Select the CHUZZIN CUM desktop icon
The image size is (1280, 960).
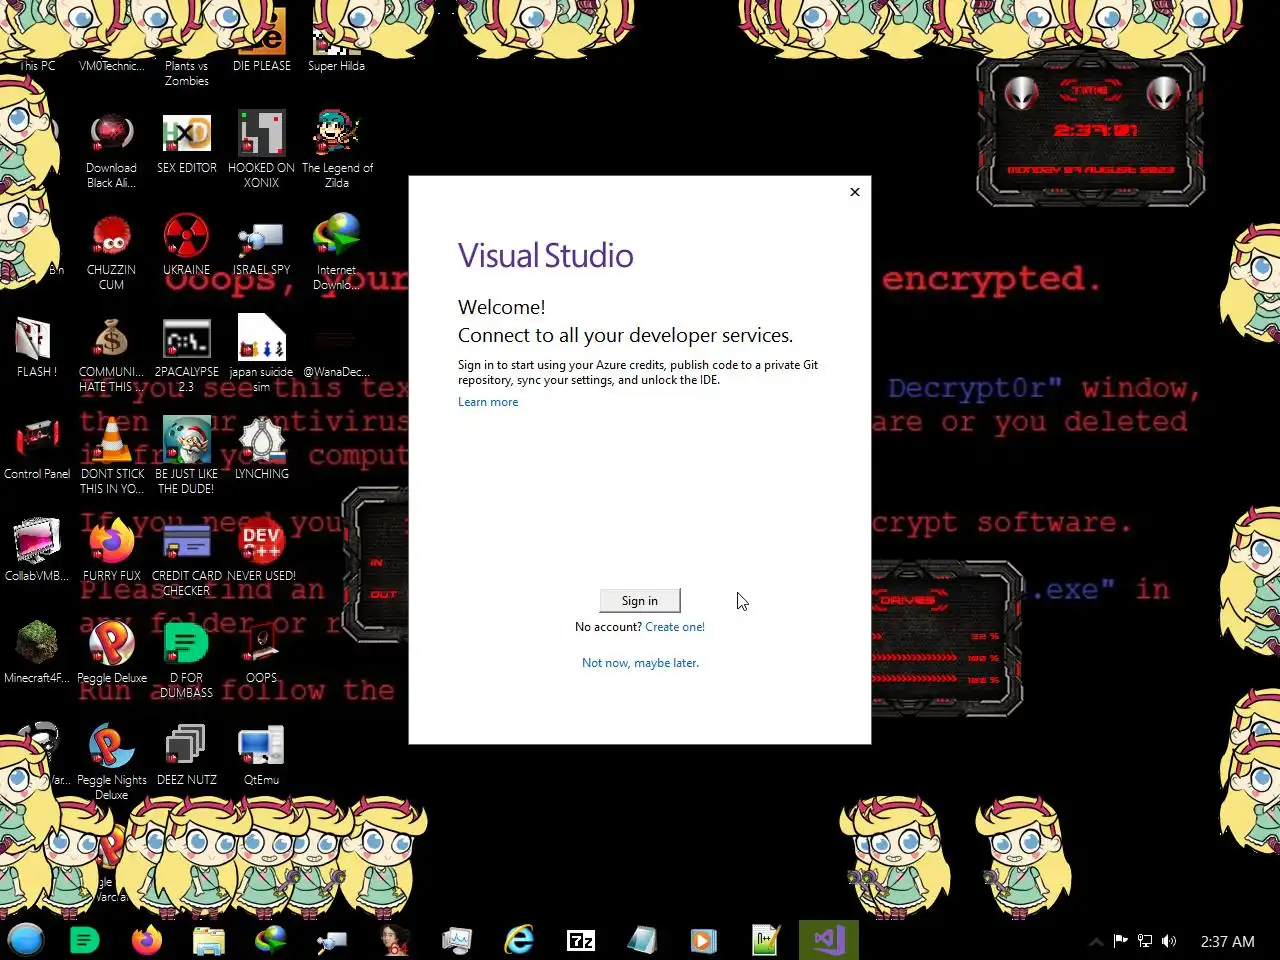pos(111,252)
